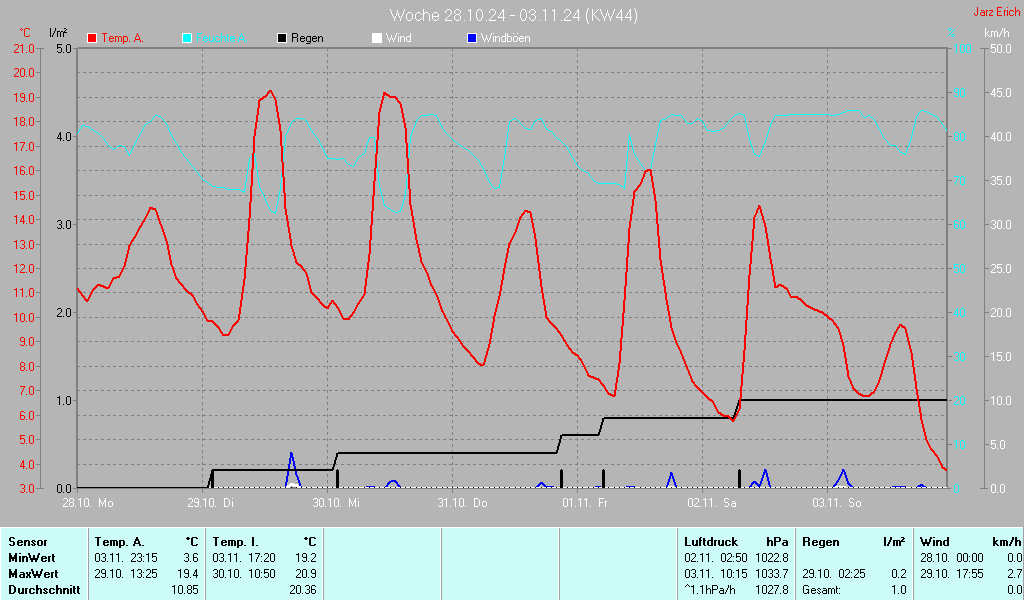Viewport: 1024px width, 600px height.
Task: Click the red '°C' axis unit label above the chart
Action: [25, 33]
